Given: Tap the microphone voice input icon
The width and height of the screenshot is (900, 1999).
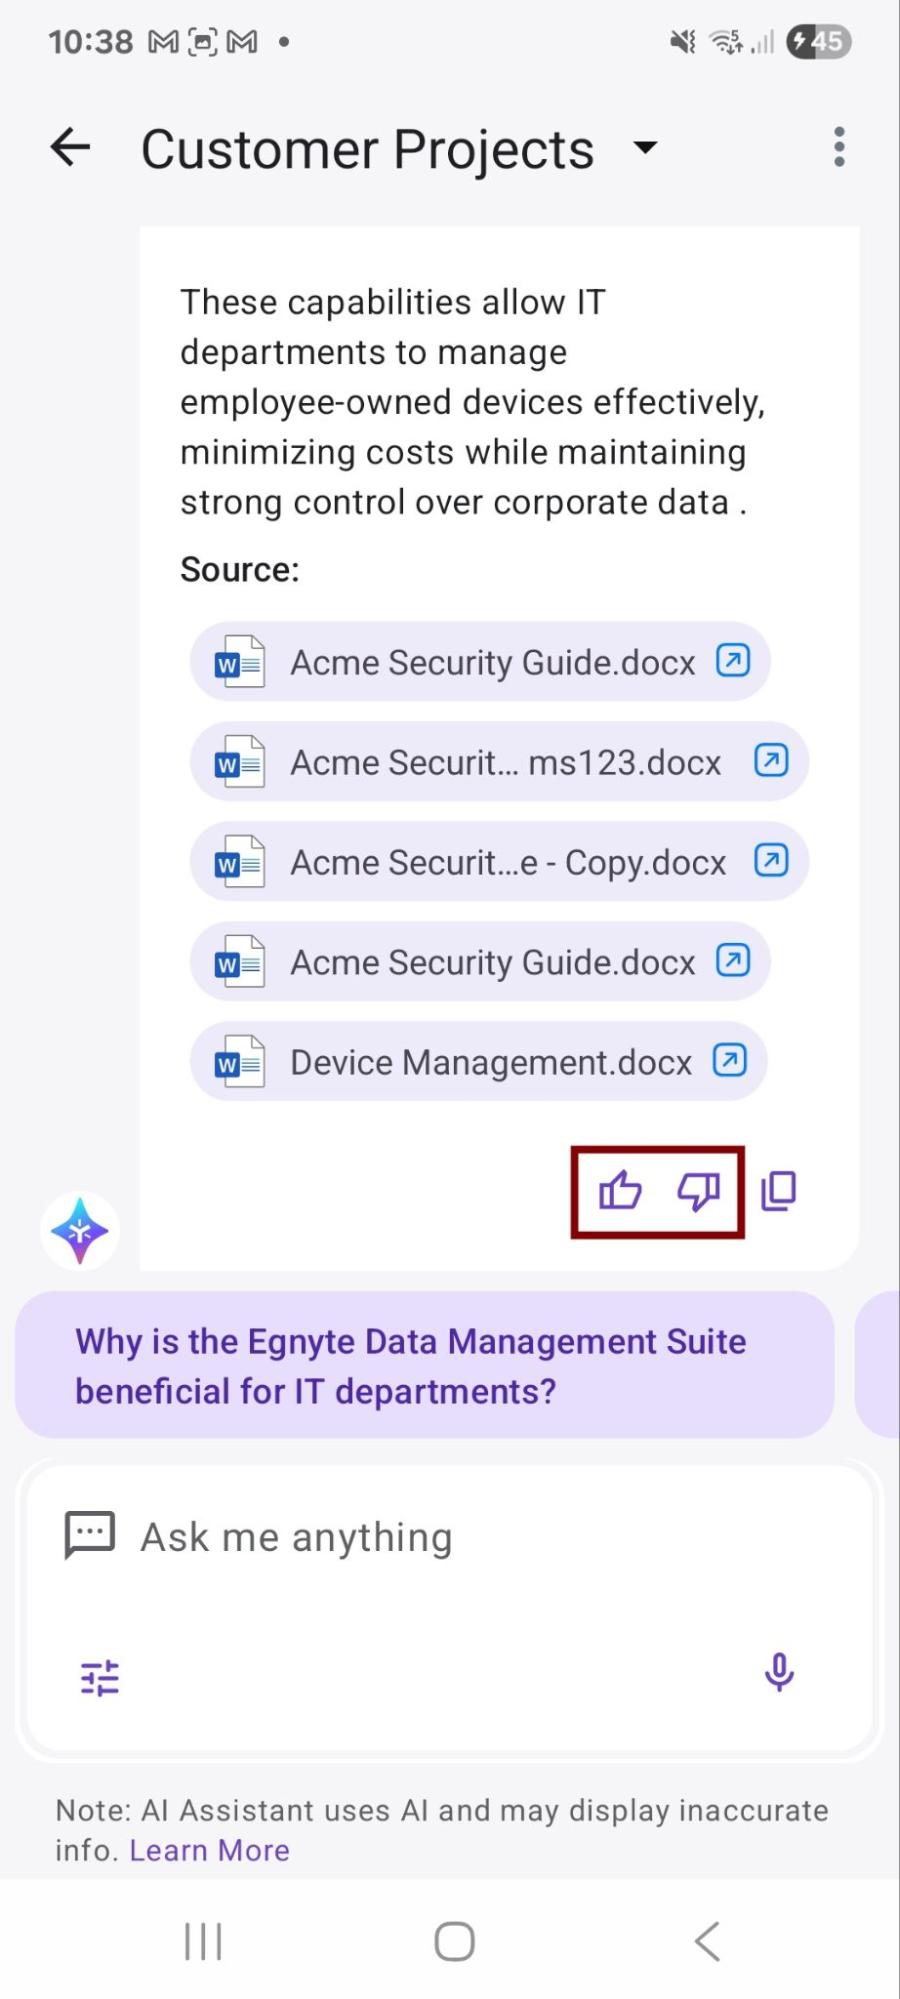Looking at the screenshot, I should click(779, 1672).
